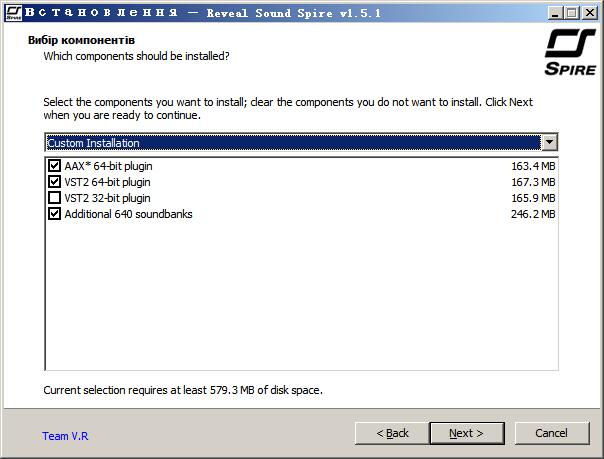
Task: Close the installer window
Action: 589,13
